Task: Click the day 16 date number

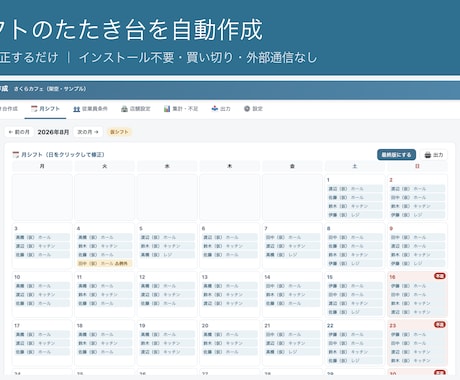Action: pos(392,277)
